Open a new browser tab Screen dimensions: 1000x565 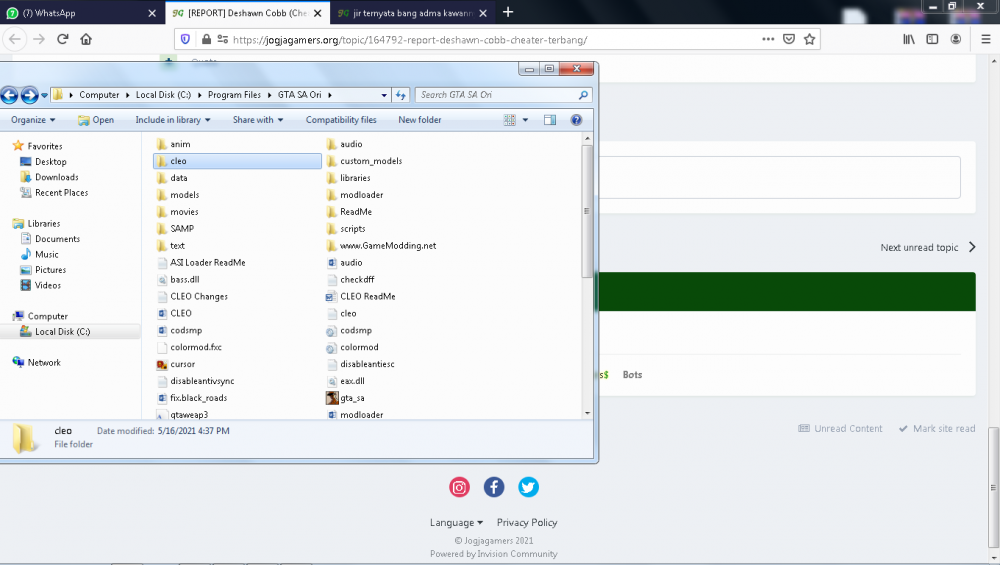click(508, 12)
